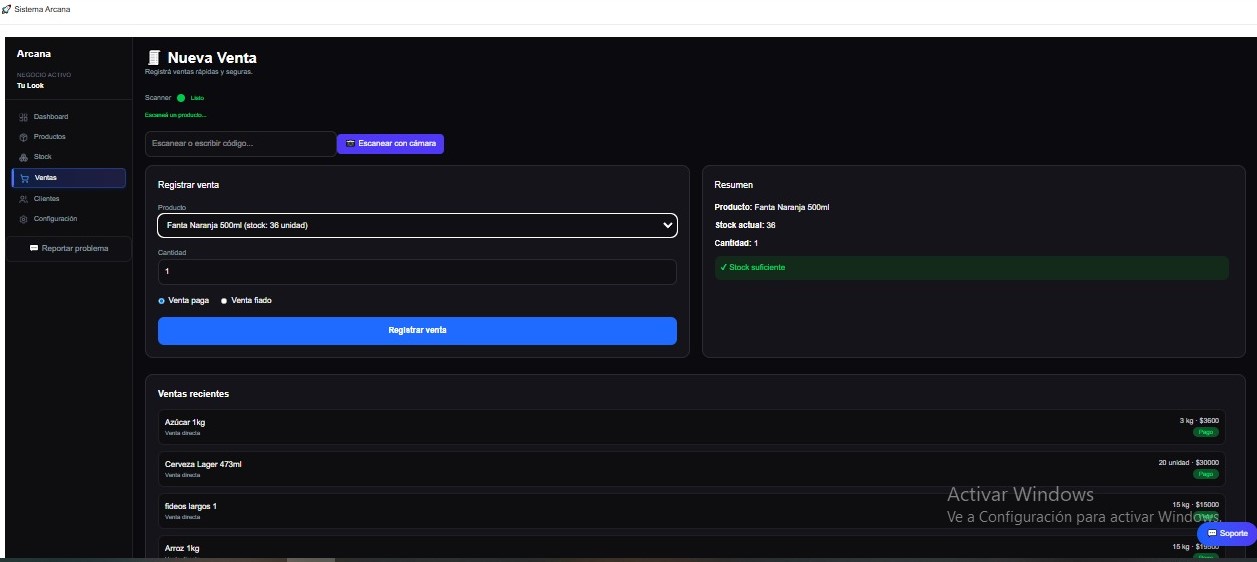Click Reportar problema in the sidebar

(x=69, y=248)
